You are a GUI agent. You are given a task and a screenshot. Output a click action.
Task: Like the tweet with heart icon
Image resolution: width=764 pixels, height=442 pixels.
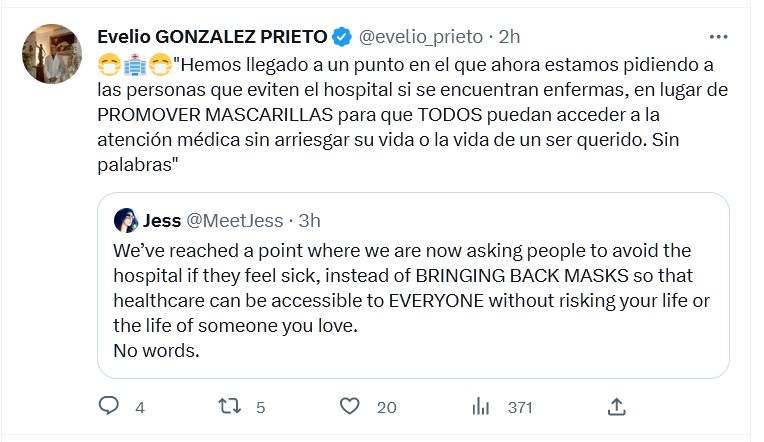point(349,407)
